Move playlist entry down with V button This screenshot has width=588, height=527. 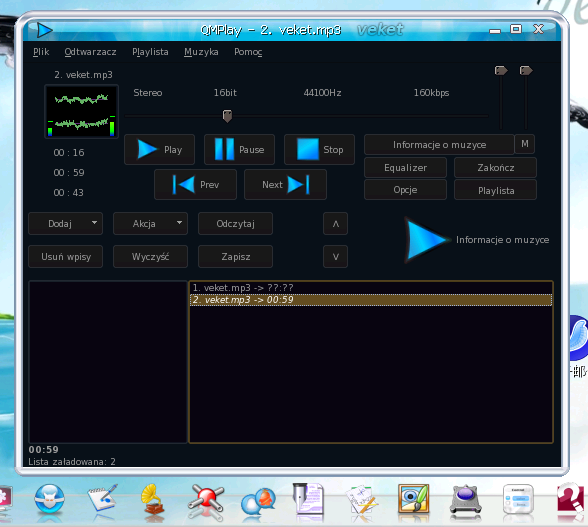click(x=336, y=257)
